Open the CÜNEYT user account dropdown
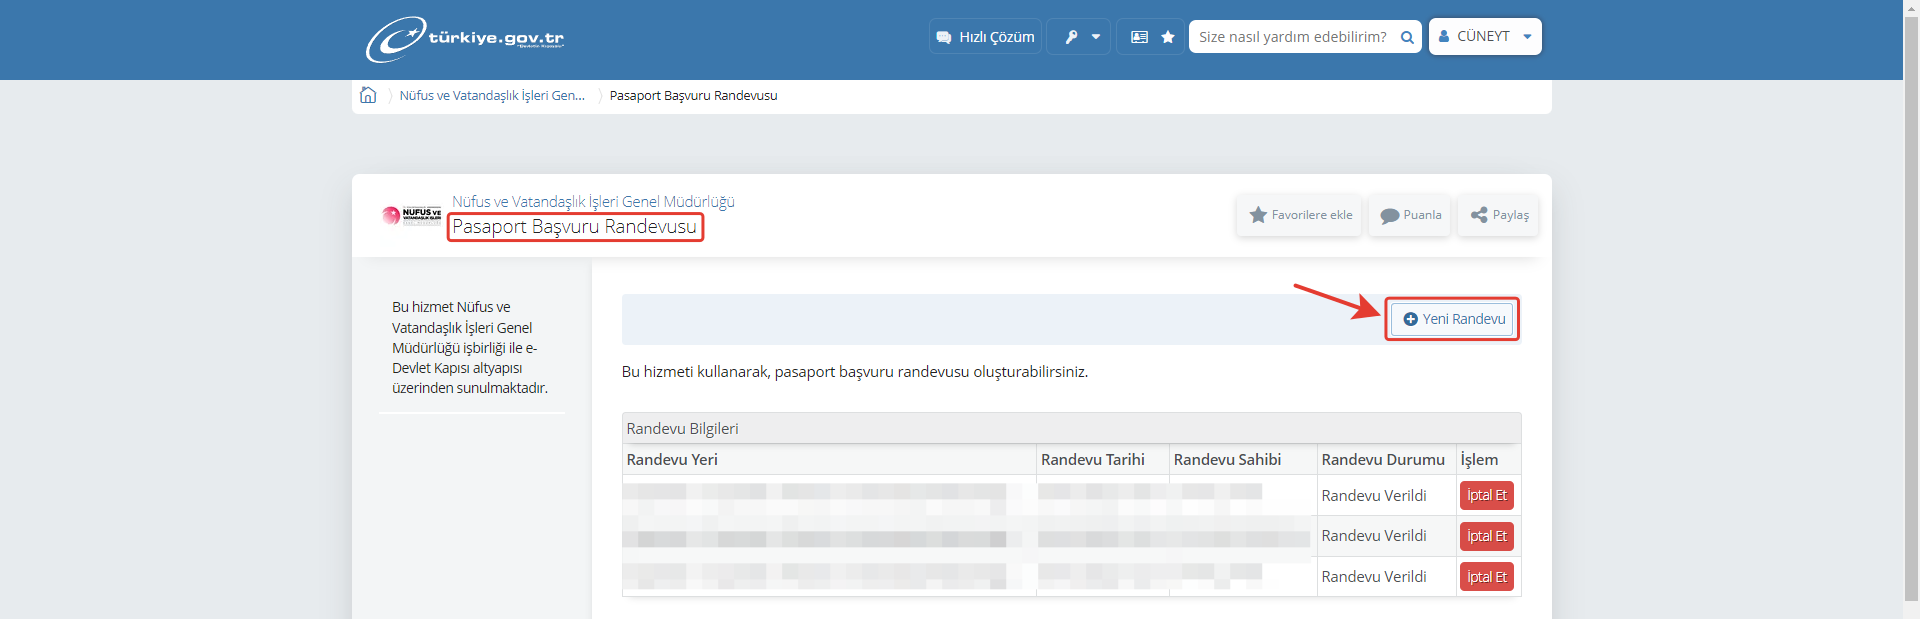 [1484, 37]
